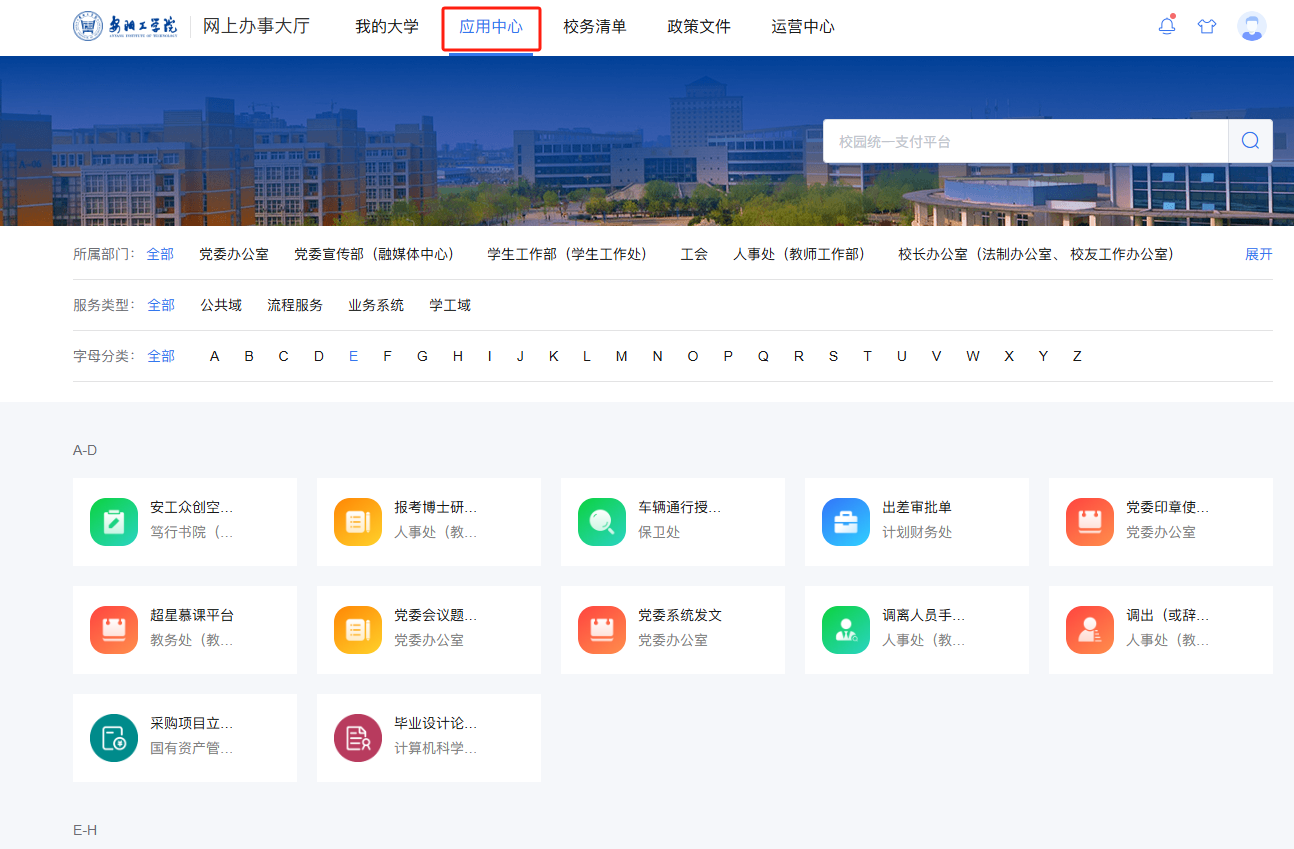Open the 采购项目立项 teal icon
Screen dimensions: 1294x849
(114, 738)
